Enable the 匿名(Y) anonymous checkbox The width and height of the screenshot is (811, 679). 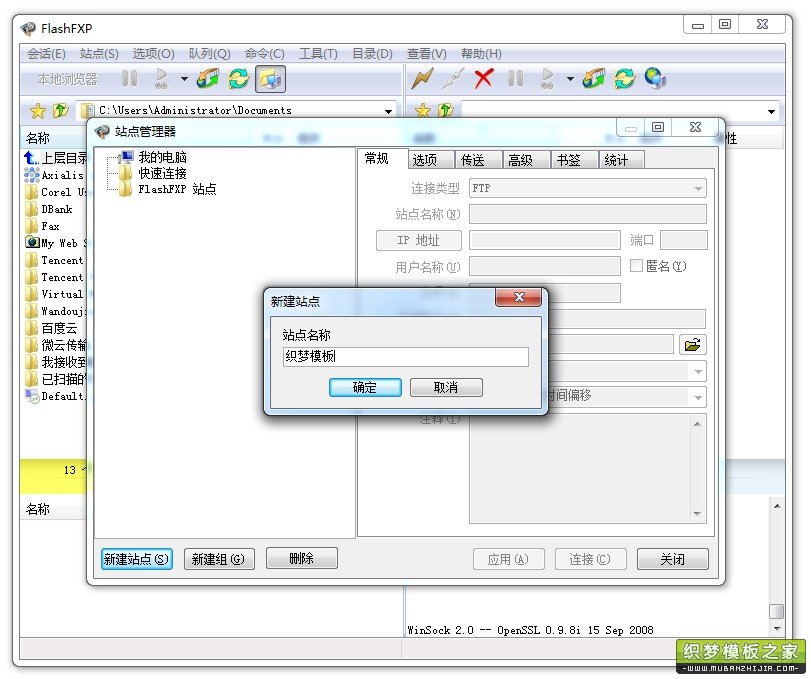[x=637, y=265]
